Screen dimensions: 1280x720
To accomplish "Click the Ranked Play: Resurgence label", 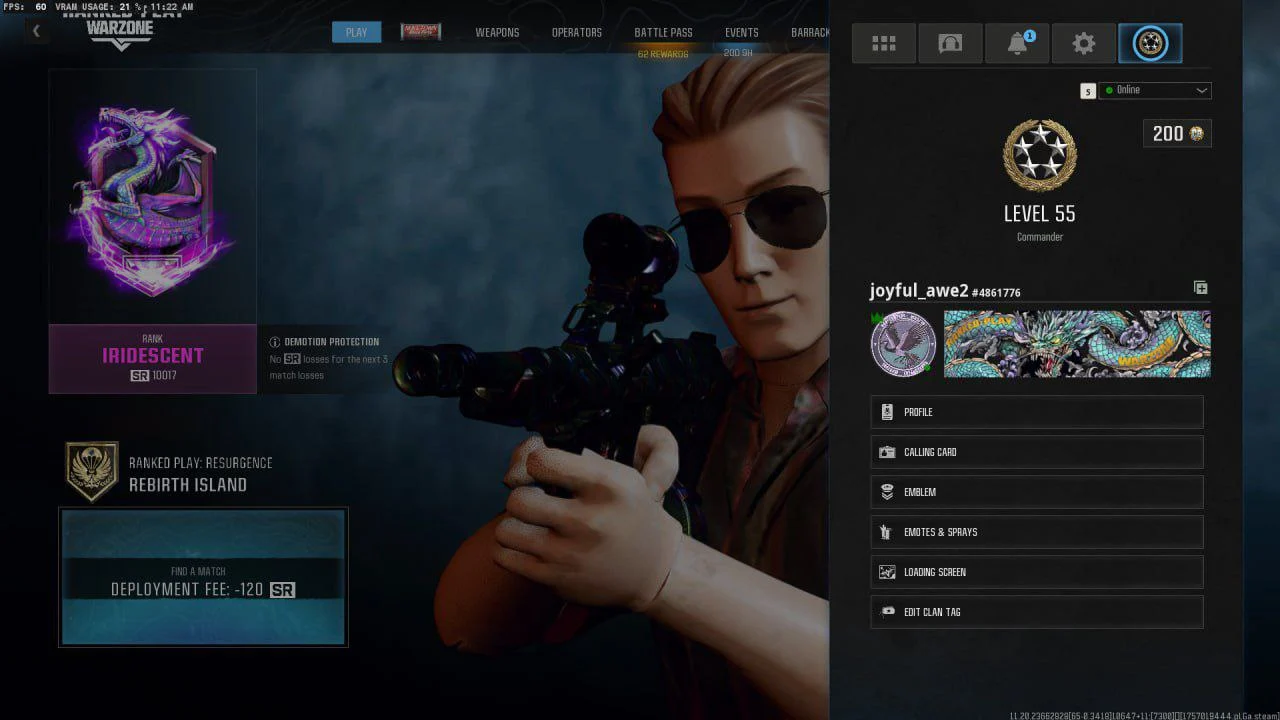I will pos(200,463).
